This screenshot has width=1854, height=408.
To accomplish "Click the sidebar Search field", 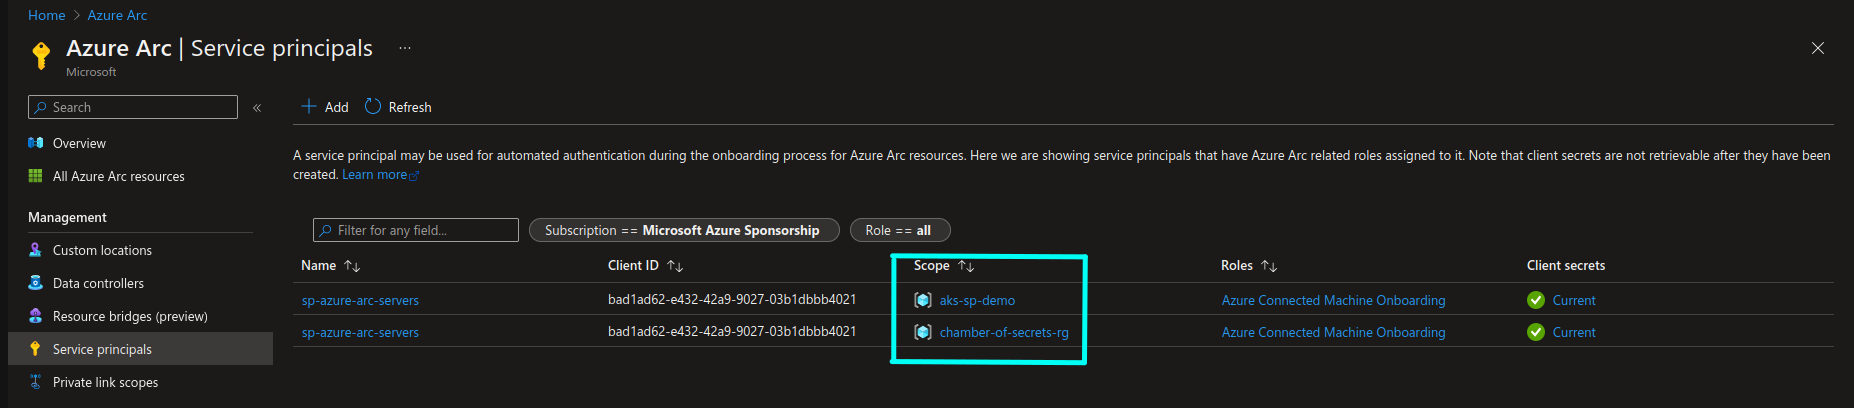I will pyautogui.click(x=133, y=107).
